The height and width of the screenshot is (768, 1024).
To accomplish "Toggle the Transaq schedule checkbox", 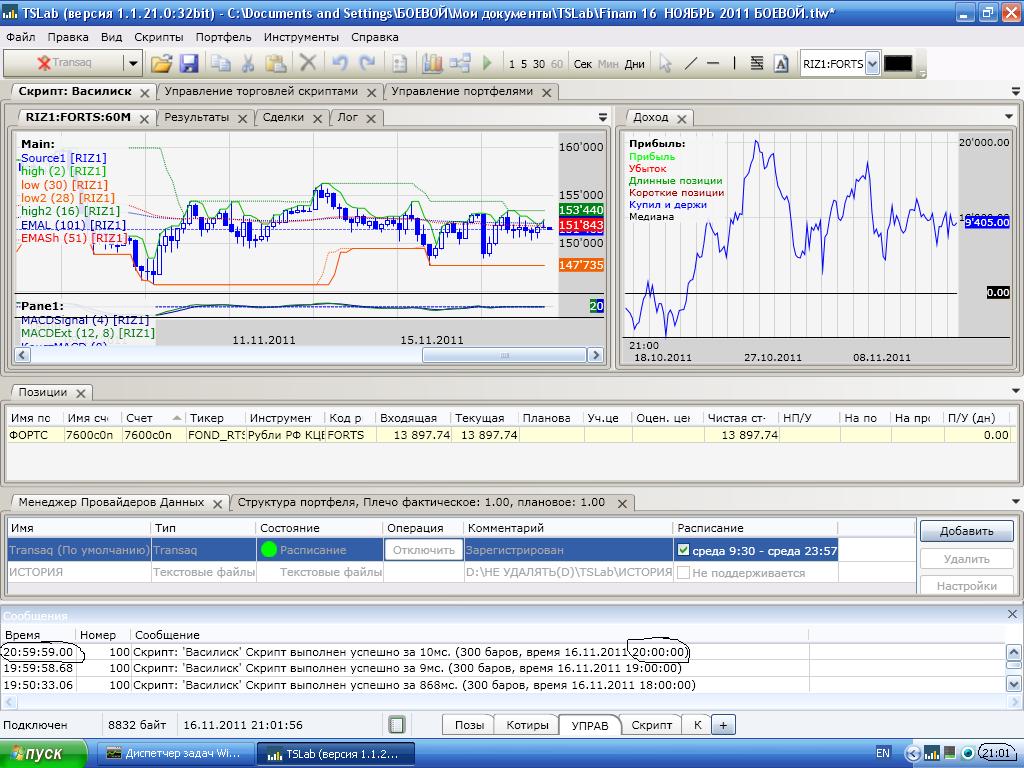I will click(683, 550).
